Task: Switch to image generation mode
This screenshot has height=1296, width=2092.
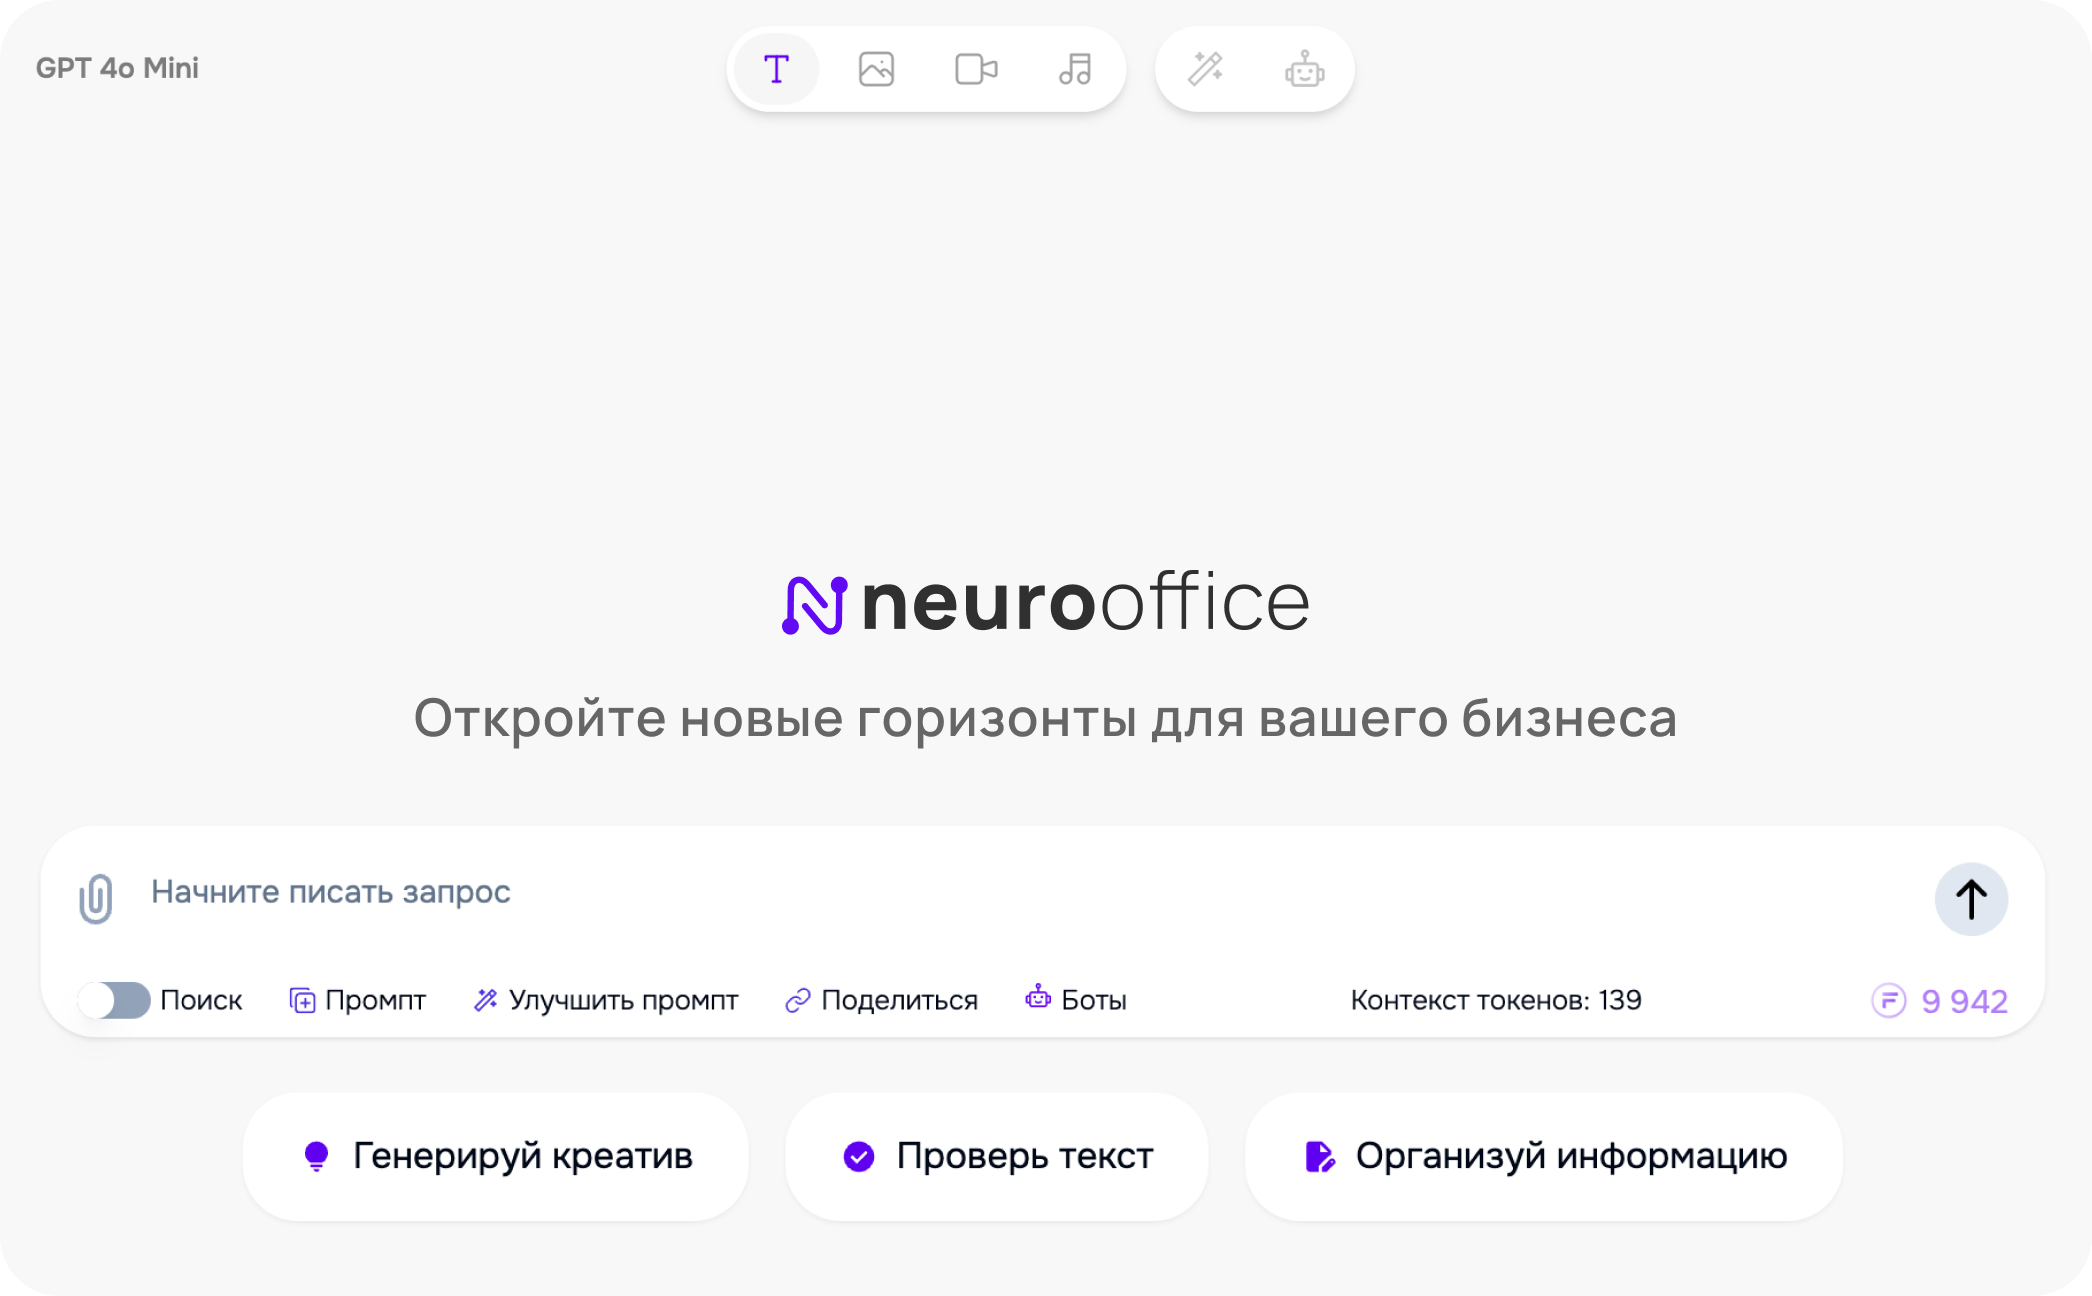Action: [x=876, y=69]
